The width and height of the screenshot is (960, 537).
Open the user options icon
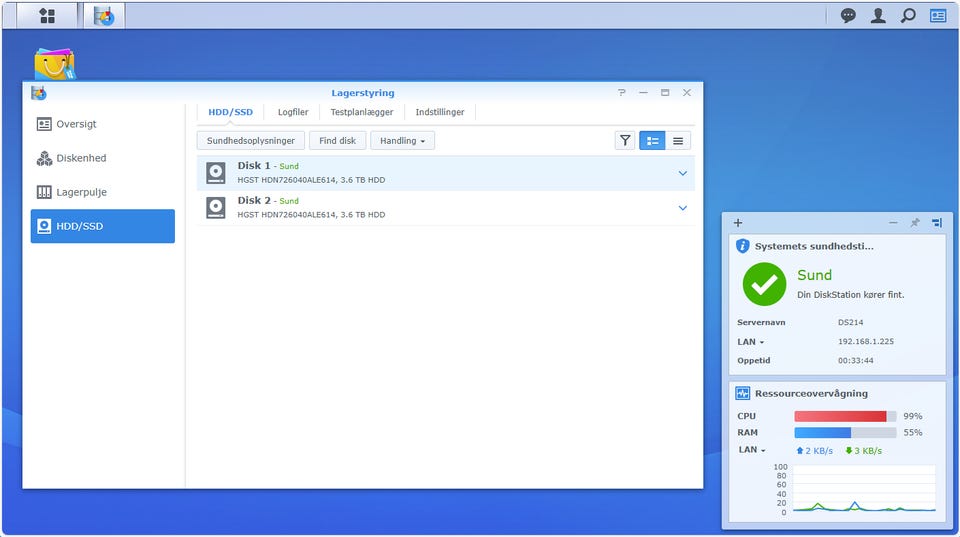(878, 15)
